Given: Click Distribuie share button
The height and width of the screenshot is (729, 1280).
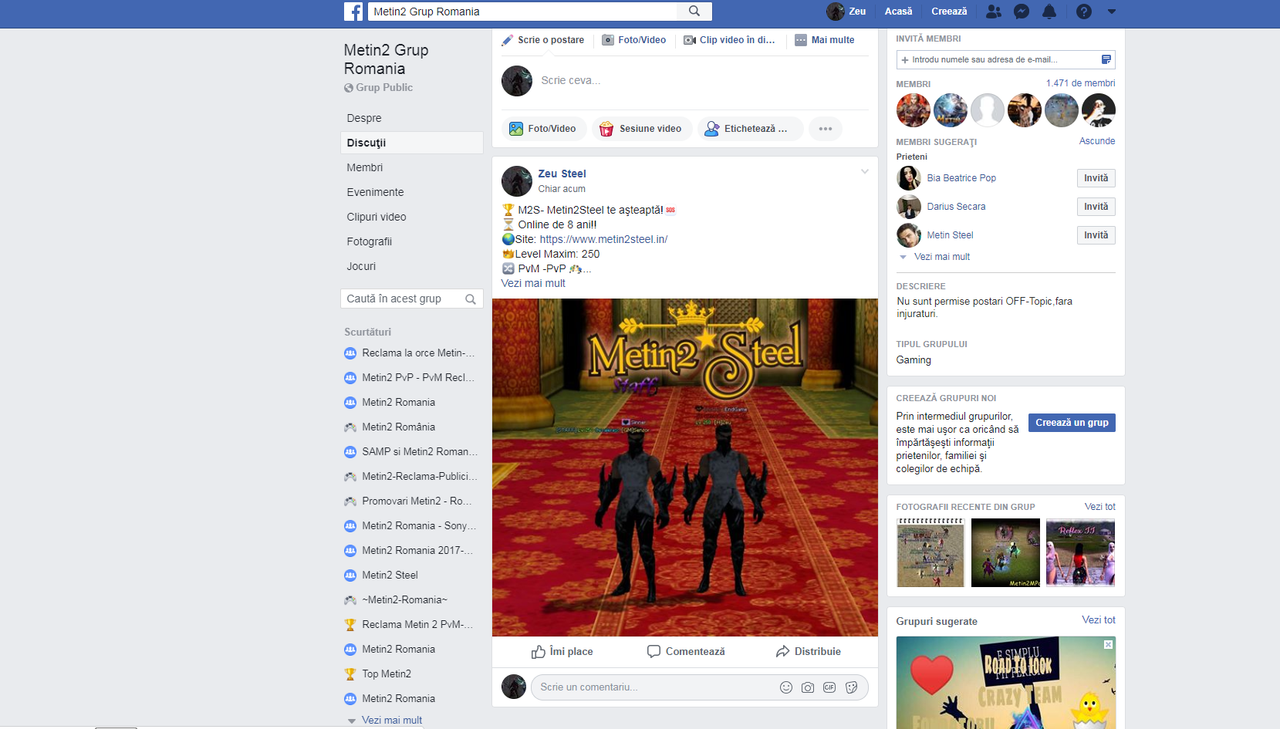Looking at the screenshot, I should pyautogui.click(x=808, y=651).
